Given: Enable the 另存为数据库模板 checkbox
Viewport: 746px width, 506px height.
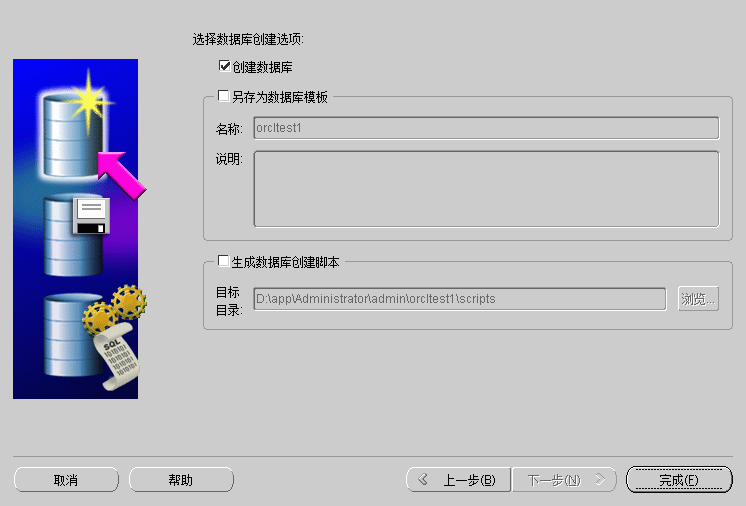Looking at the screenshot, I should pyautogui.click(x=223, y=96).
